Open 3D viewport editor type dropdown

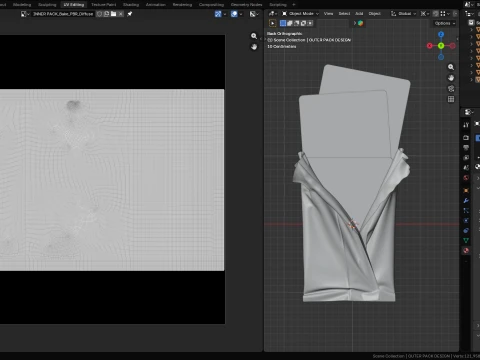click(x=273, y=14)
